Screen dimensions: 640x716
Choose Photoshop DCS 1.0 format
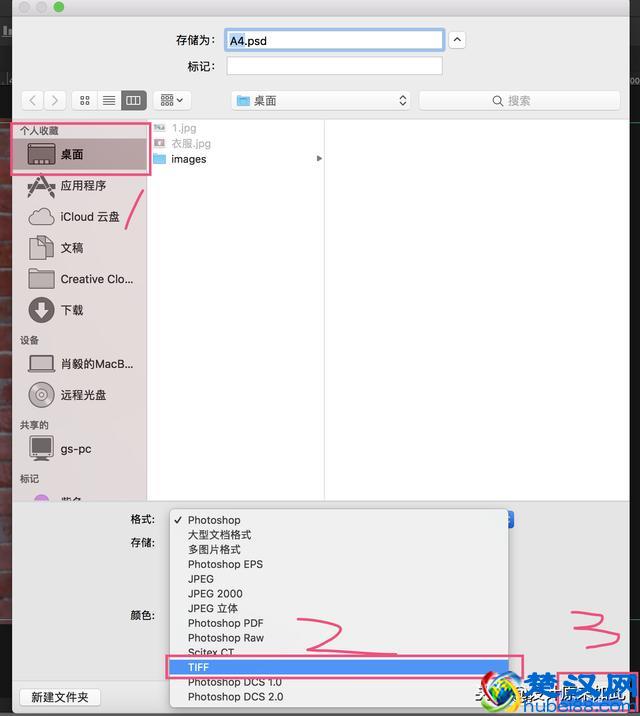[x=339, y=682]
